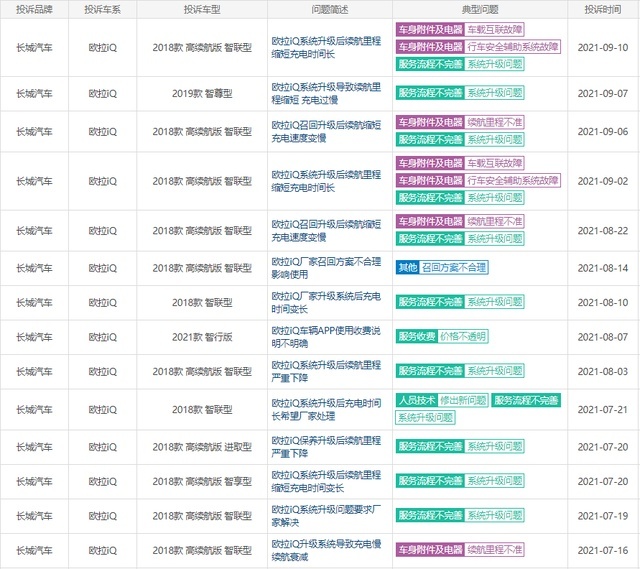Click 系统升级问题 tag in the 2021-08-03 row

pyautogui.click(x=494, y=371)
